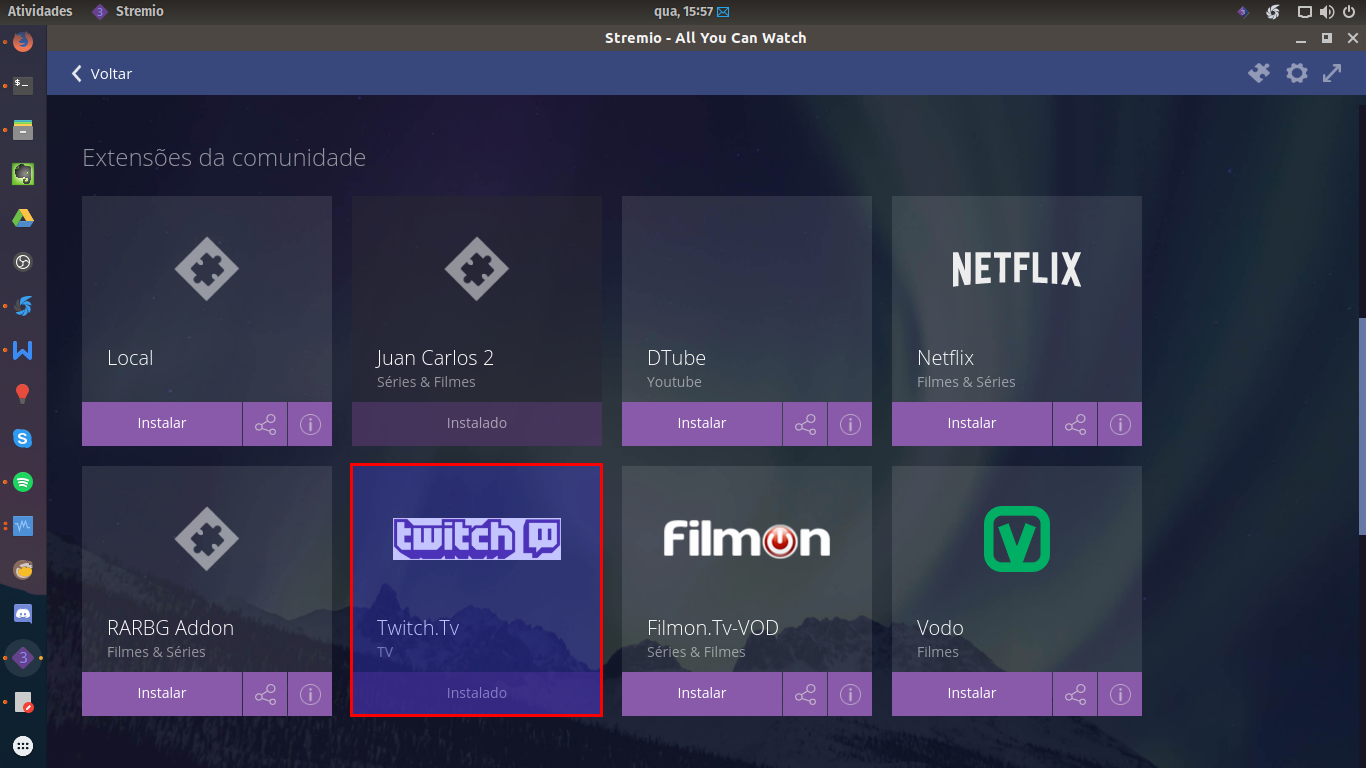
Task: Click the Stremio tray icon in top bar
Action: pos(1243,12)
